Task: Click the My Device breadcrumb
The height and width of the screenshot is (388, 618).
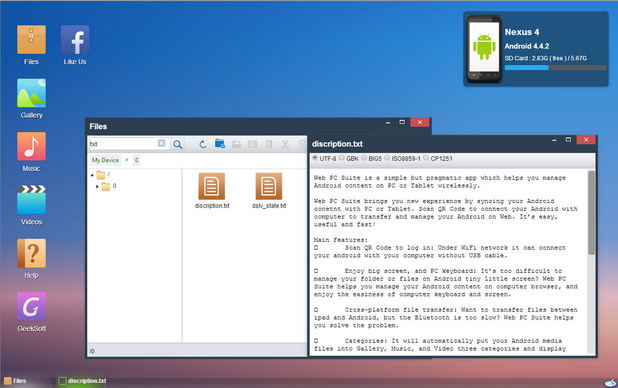Action: [105, 160]
